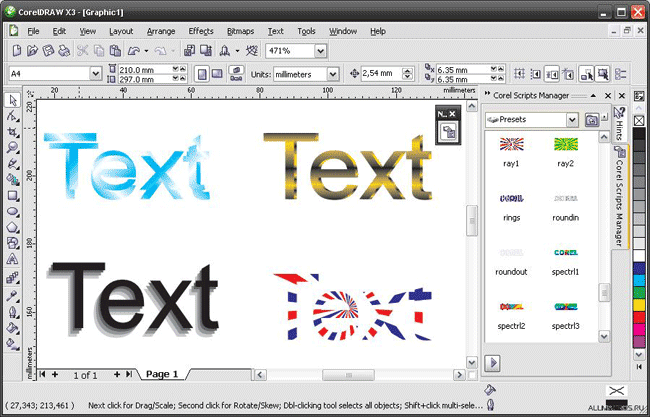Open the Presets dropdown in Scripts Manager

pos(572,120)
